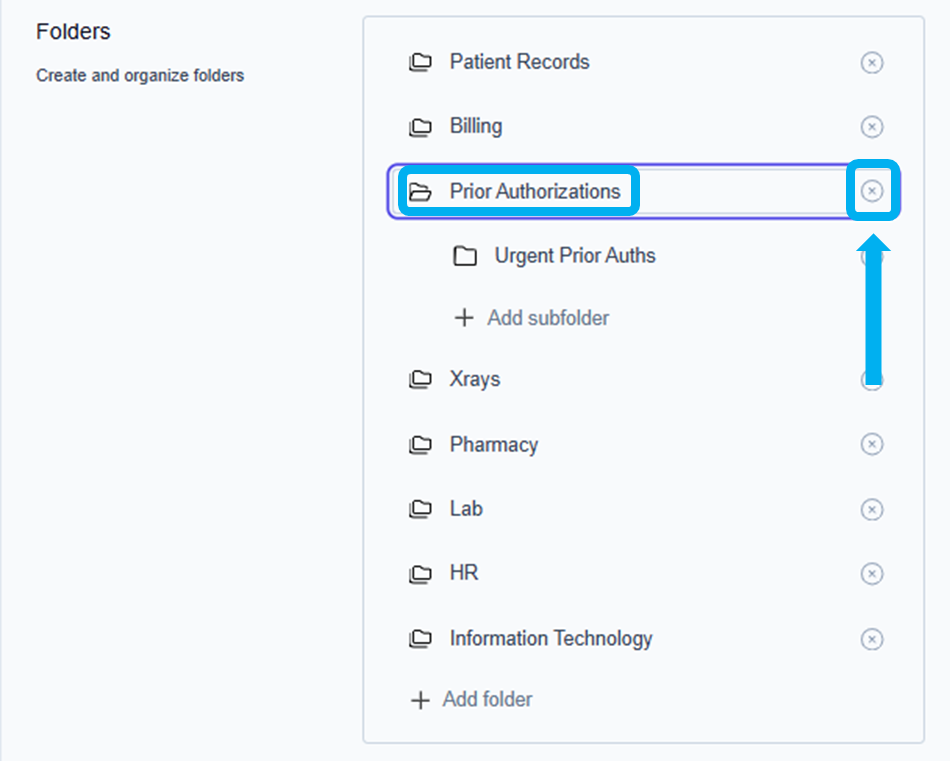Screen dimensions: 950x761
Task: Click the Pharmacy folder icon
Action: 420,445
